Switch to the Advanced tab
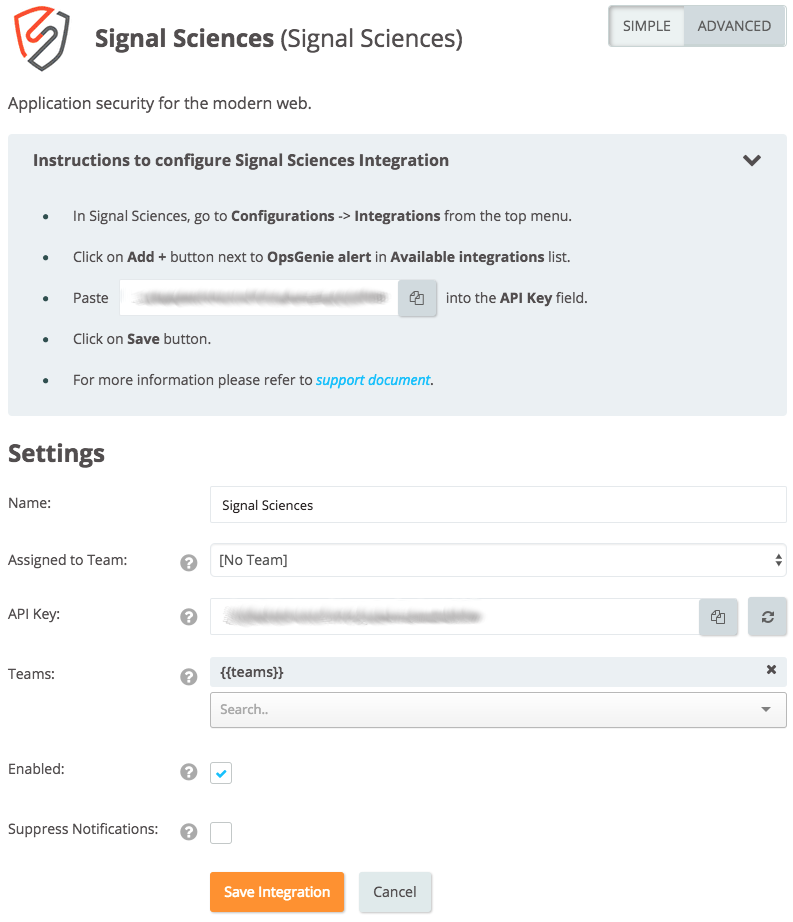The width and height of the screenshot is (793, 922). 734,26
